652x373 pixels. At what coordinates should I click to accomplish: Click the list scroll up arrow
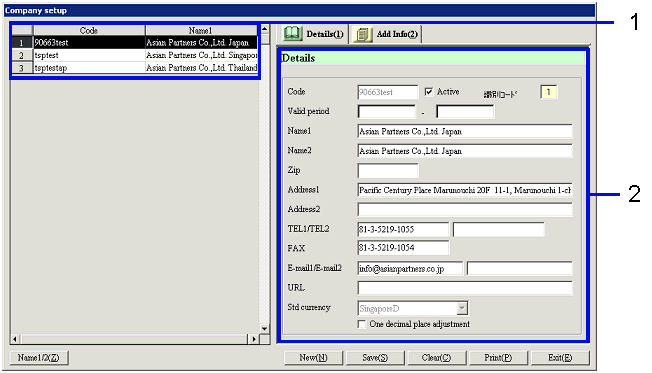point(264,30)
